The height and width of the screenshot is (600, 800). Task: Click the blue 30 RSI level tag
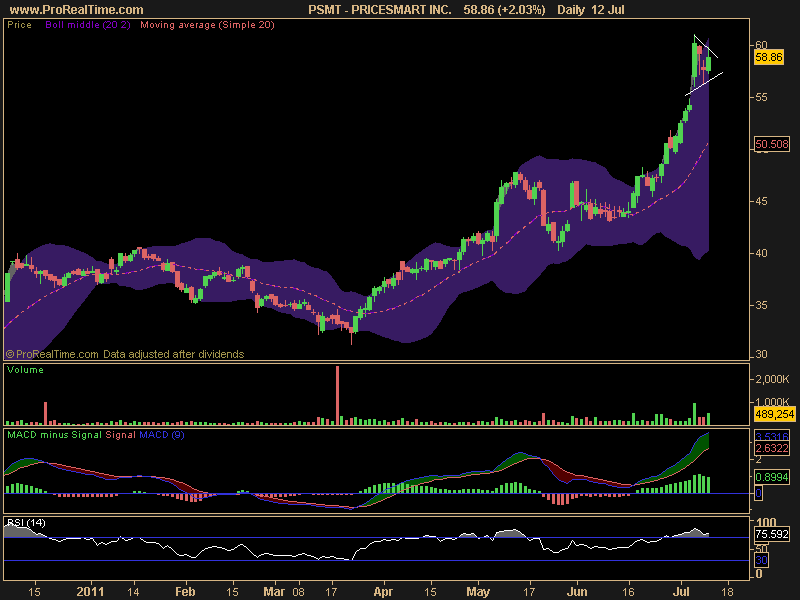pos(761,560)
